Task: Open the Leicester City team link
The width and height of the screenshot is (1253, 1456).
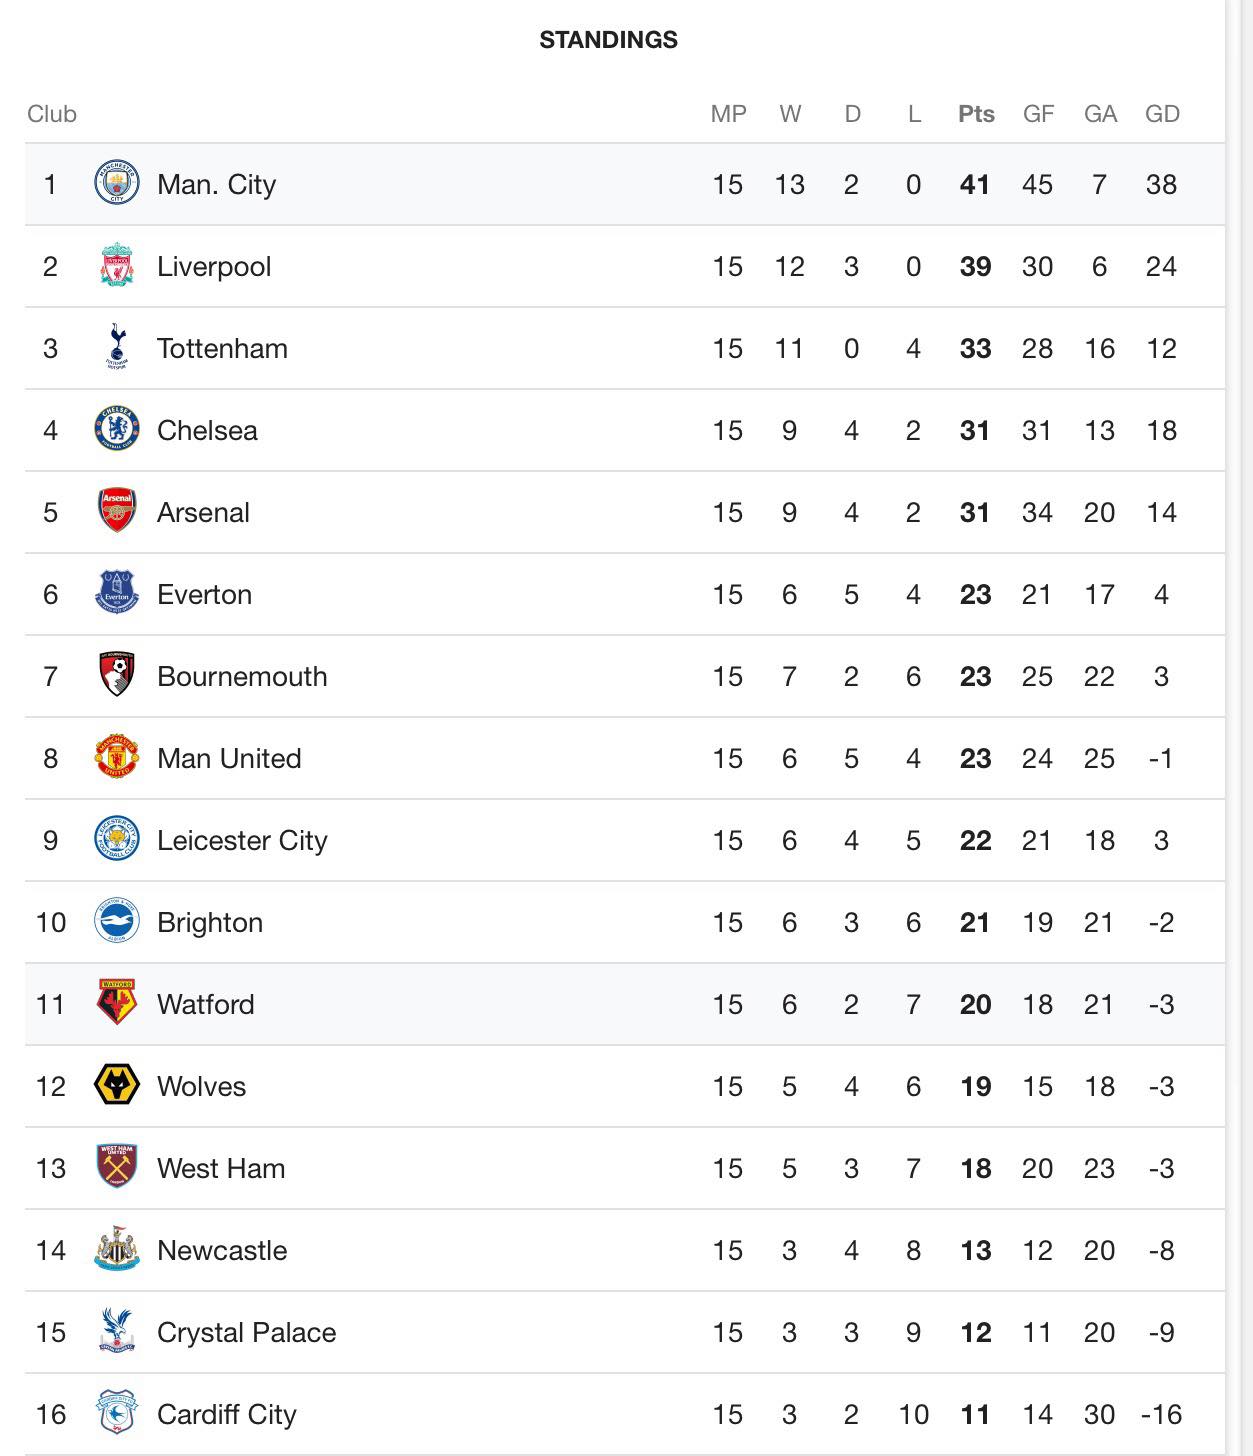Action: point(242,840)
